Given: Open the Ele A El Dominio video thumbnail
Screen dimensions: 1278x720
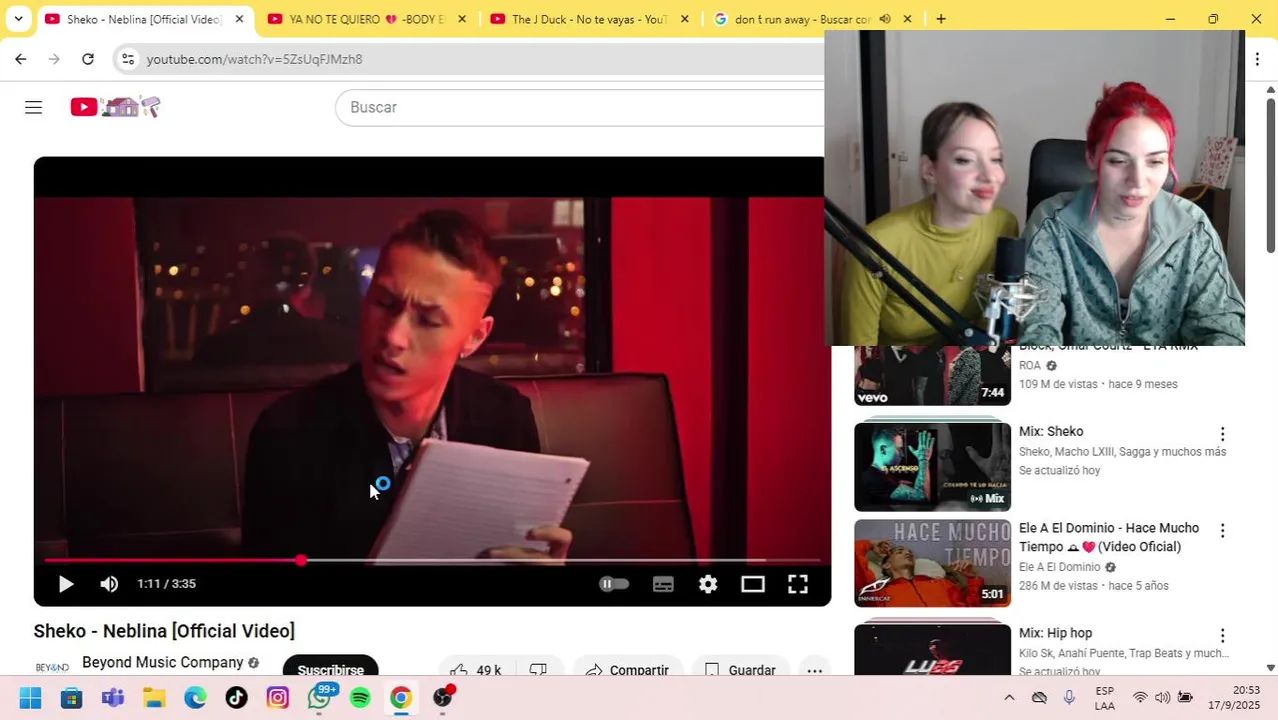Looking at the screenshot, I should pyautogui.click(x=932, y=563).
